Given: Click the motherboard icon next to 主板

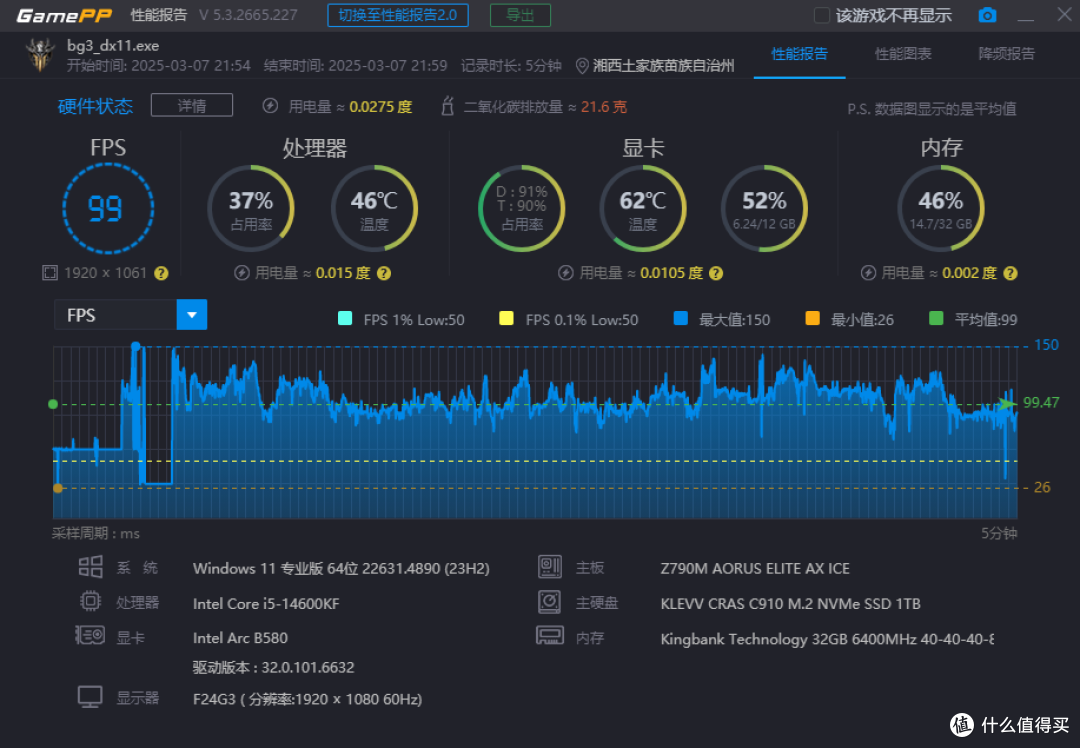Looking at the screenshot, I should coord(550,567).
